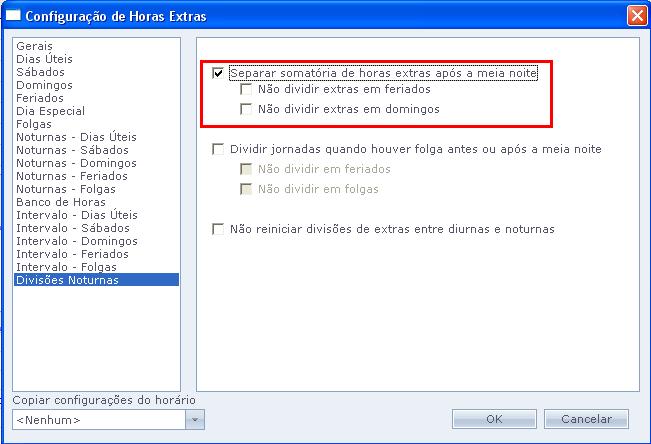Screen dimensions: 651x444
Task: Select Noturnas - Sábados entry
Action: point(96,150)
